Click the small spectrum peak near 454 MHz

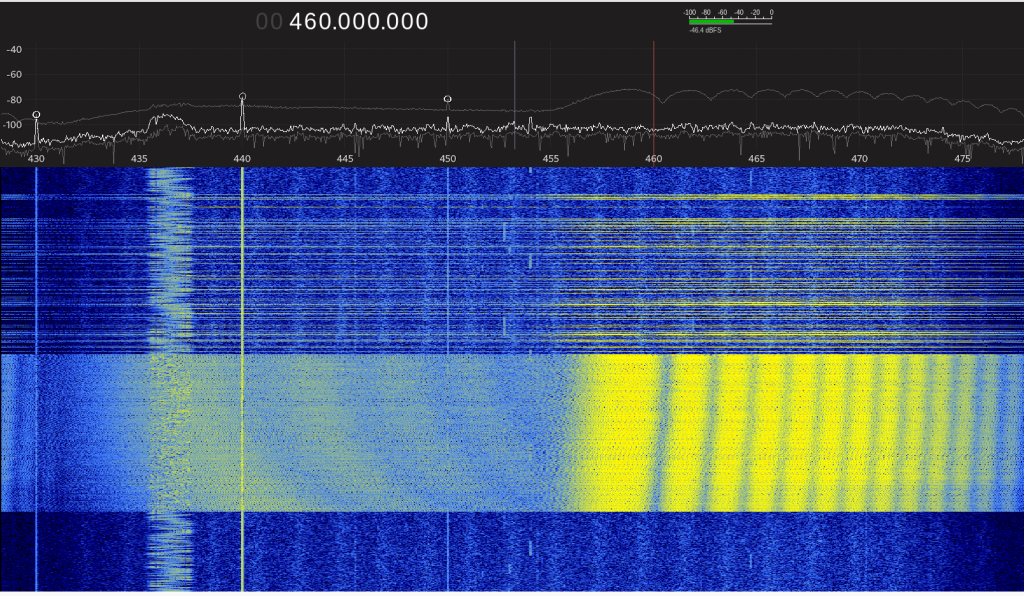pos(530,123)
